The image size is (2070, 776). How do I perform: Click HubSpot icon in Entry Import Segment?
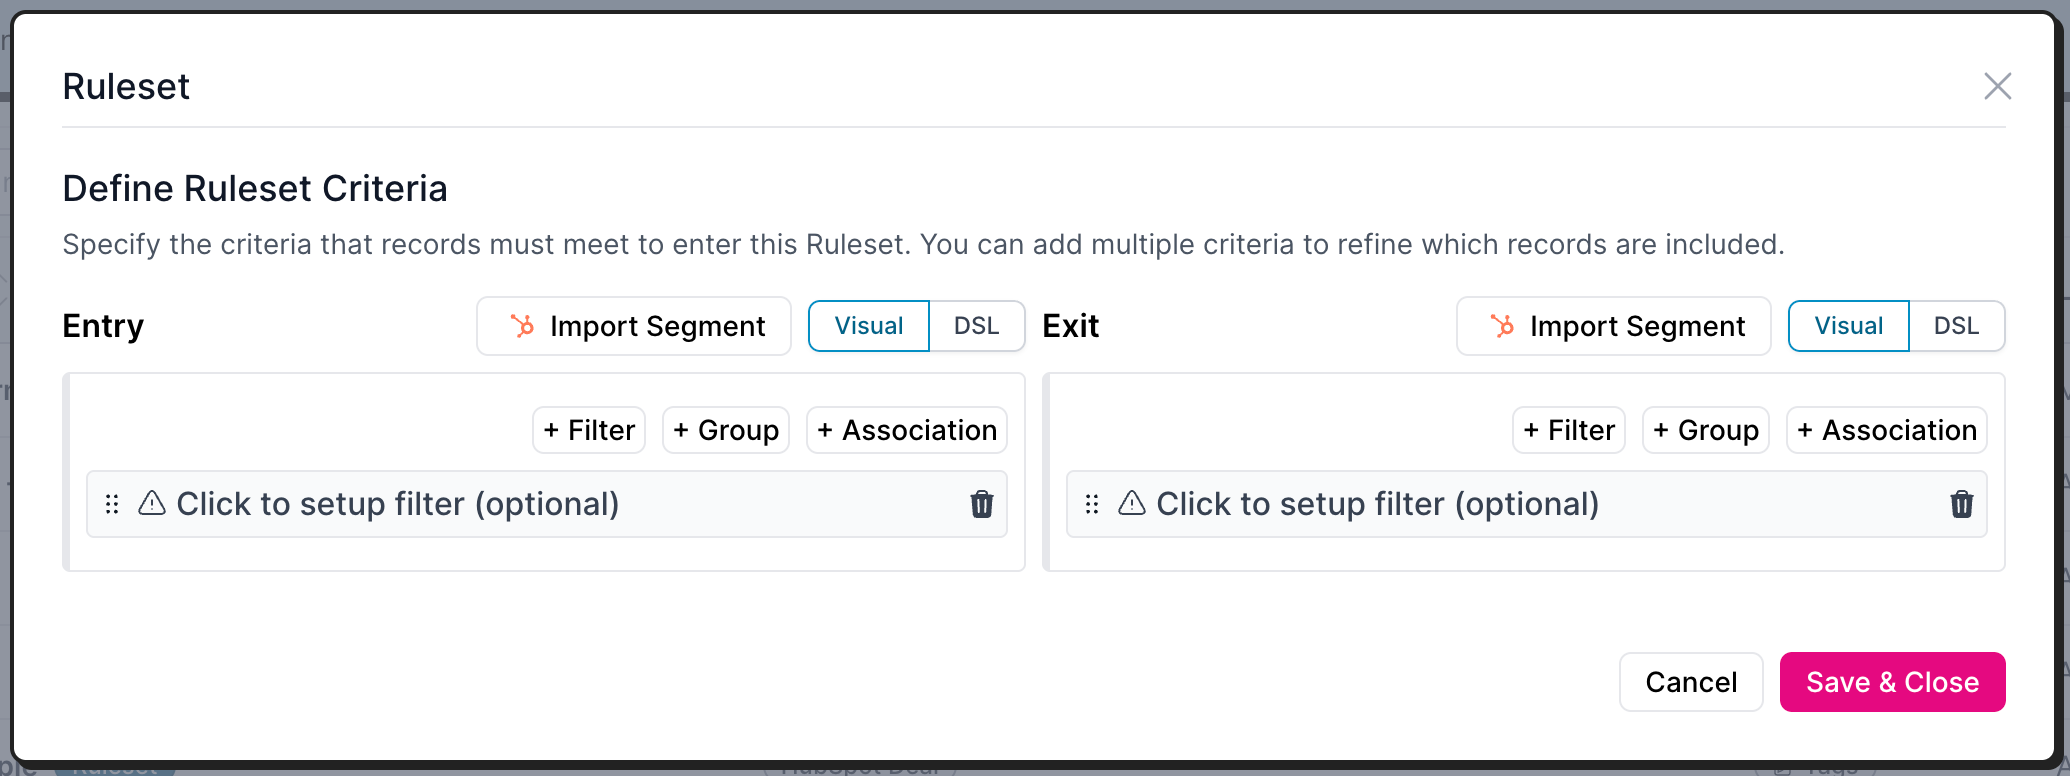point(522,326)
